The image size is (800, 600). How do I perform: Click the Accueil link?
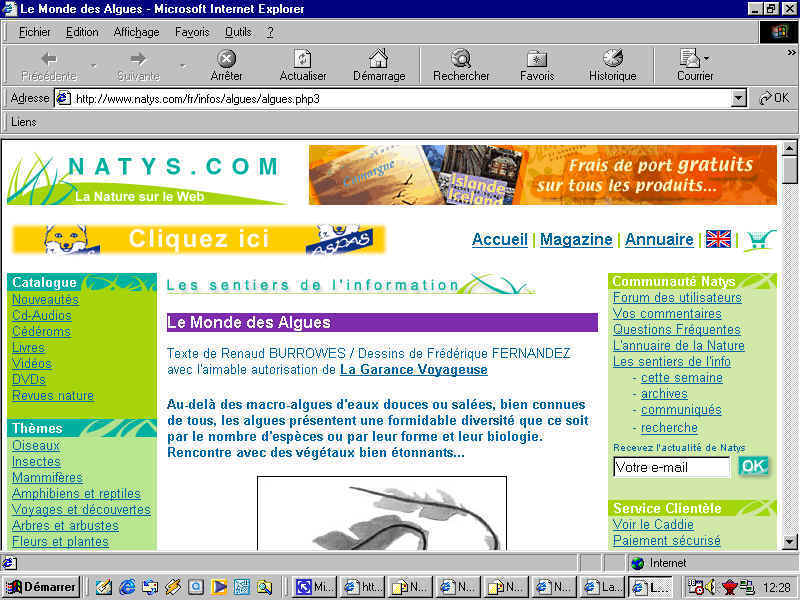tap(499, 239)
